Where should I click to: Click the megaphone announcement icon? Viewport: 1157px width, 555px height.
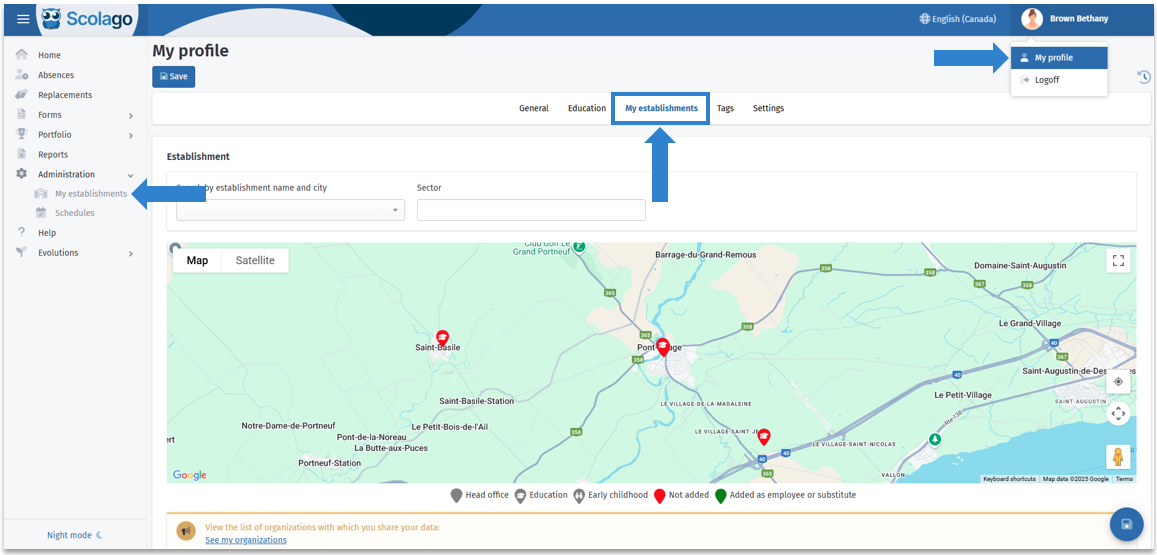tap(186, 531)
